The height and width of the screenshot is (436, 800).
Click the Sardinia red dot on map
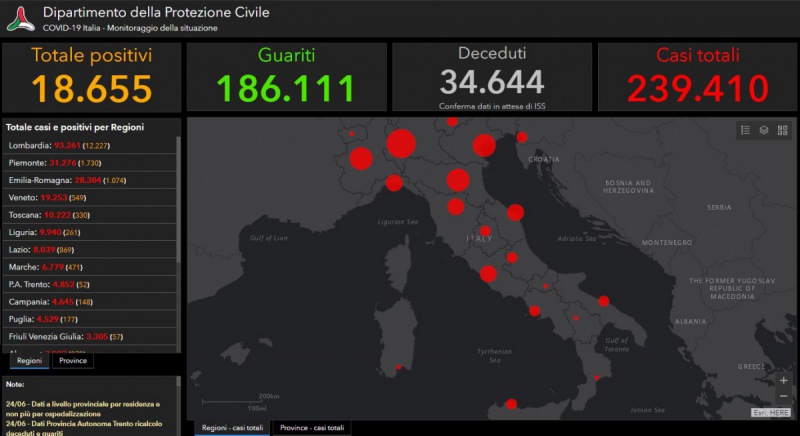pos(399,367)
